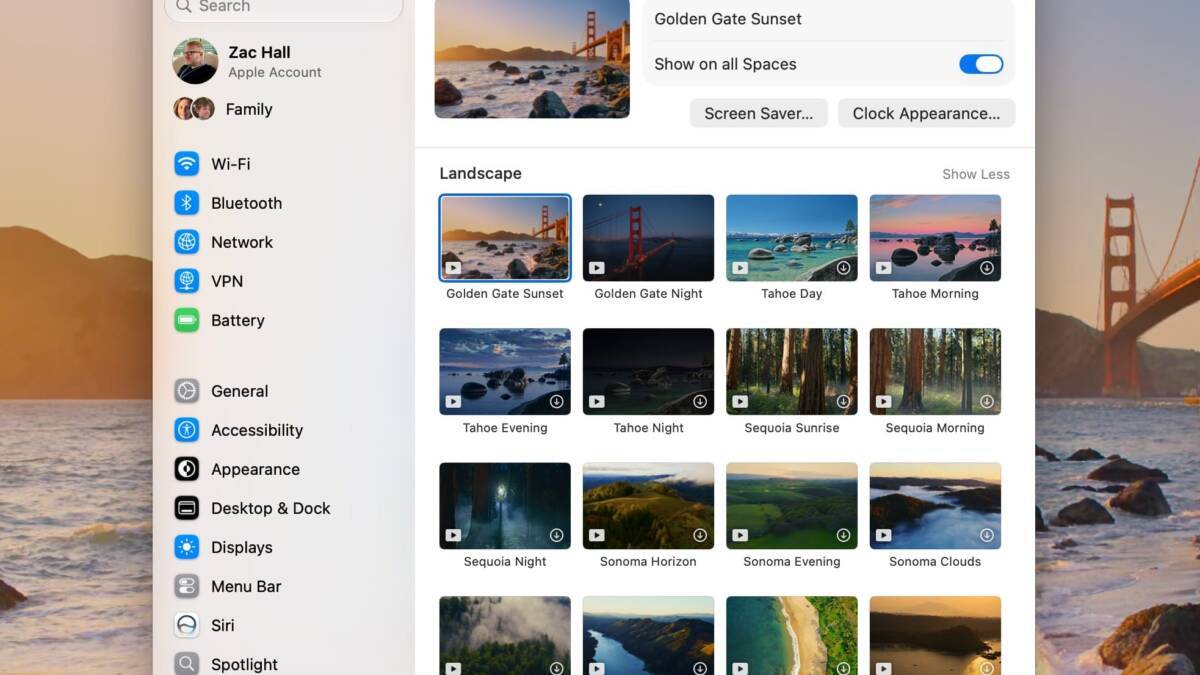Click download icon on Sonoma Horizon
Viewport: 1200px width, 675px height.
[700, 535]
